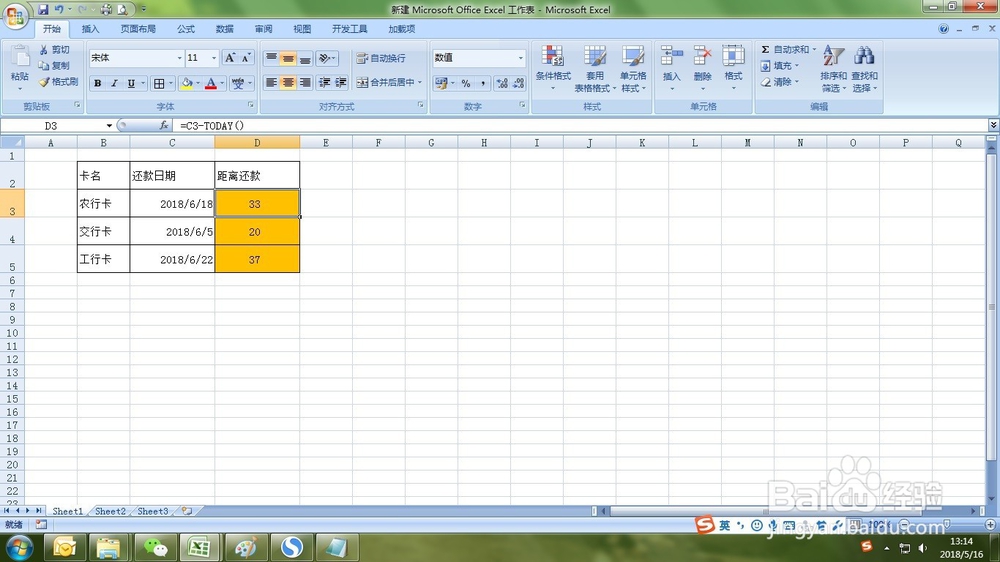
Task: Toggle italic formatting
Action: point(114,83)
